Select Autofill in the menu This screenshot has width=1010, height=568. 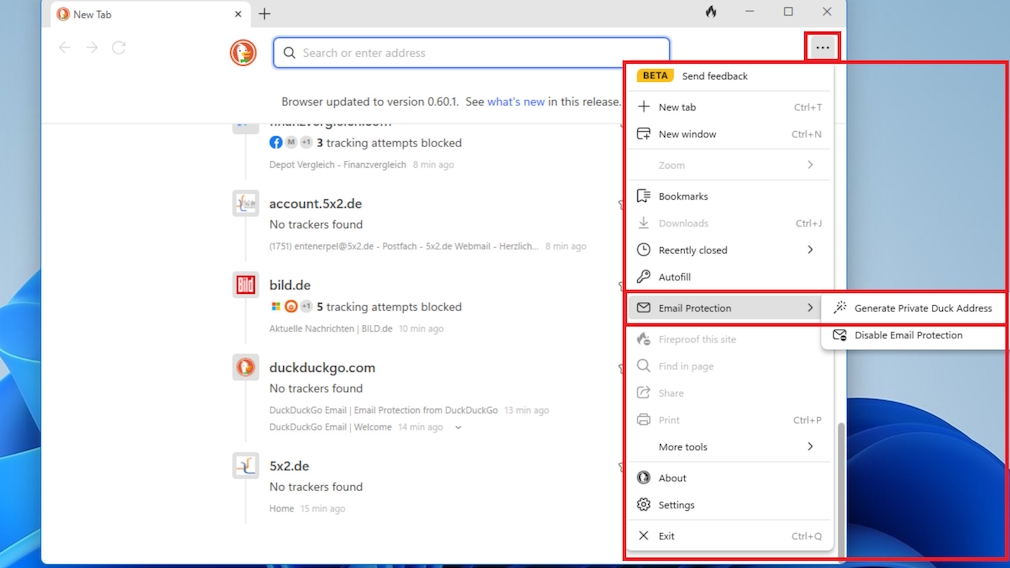pos(674,277)
